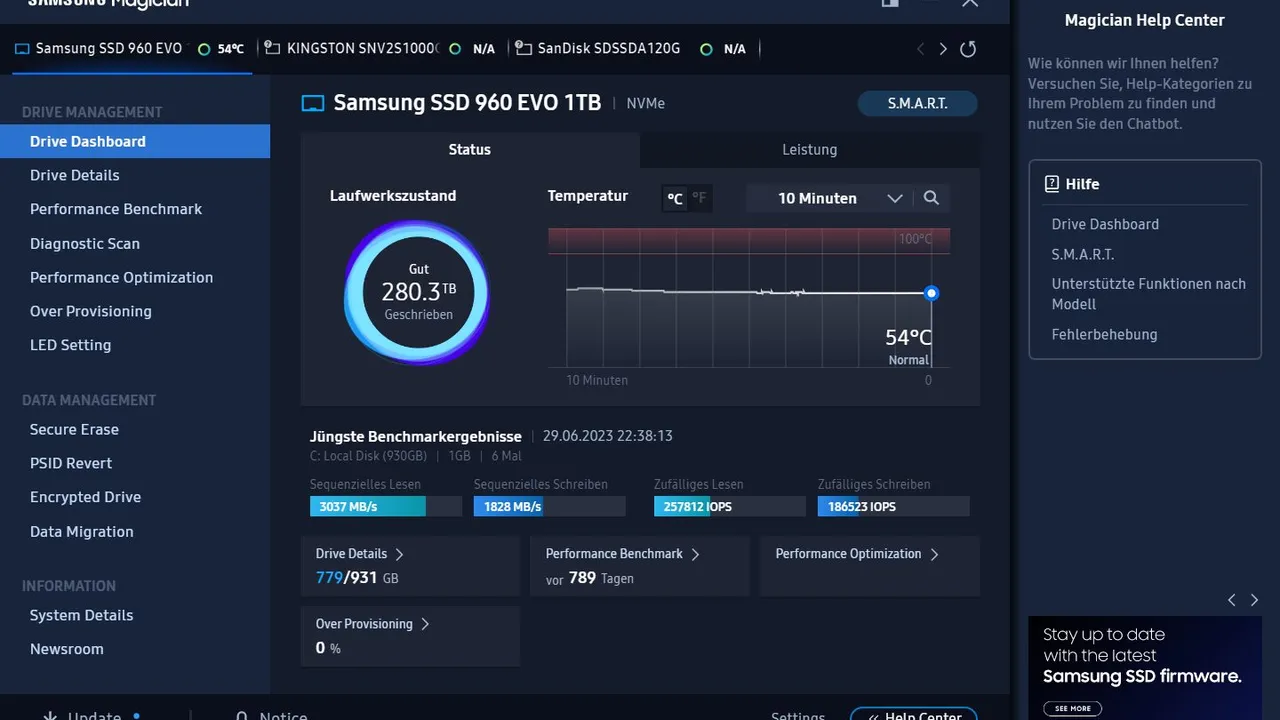Switch temperature unit to °F

699,198
